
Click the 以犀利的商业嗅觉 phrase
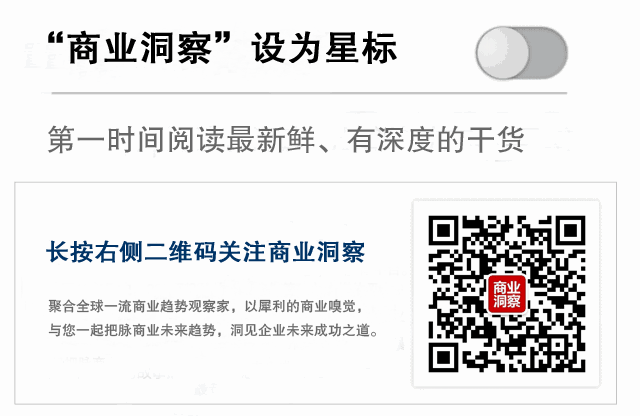[x=300, y=306]
